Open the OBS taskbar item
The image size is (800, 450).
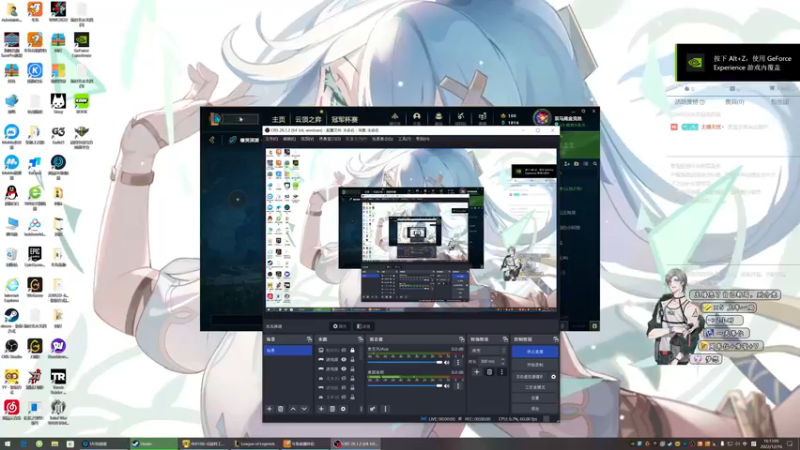click(356, 444)
